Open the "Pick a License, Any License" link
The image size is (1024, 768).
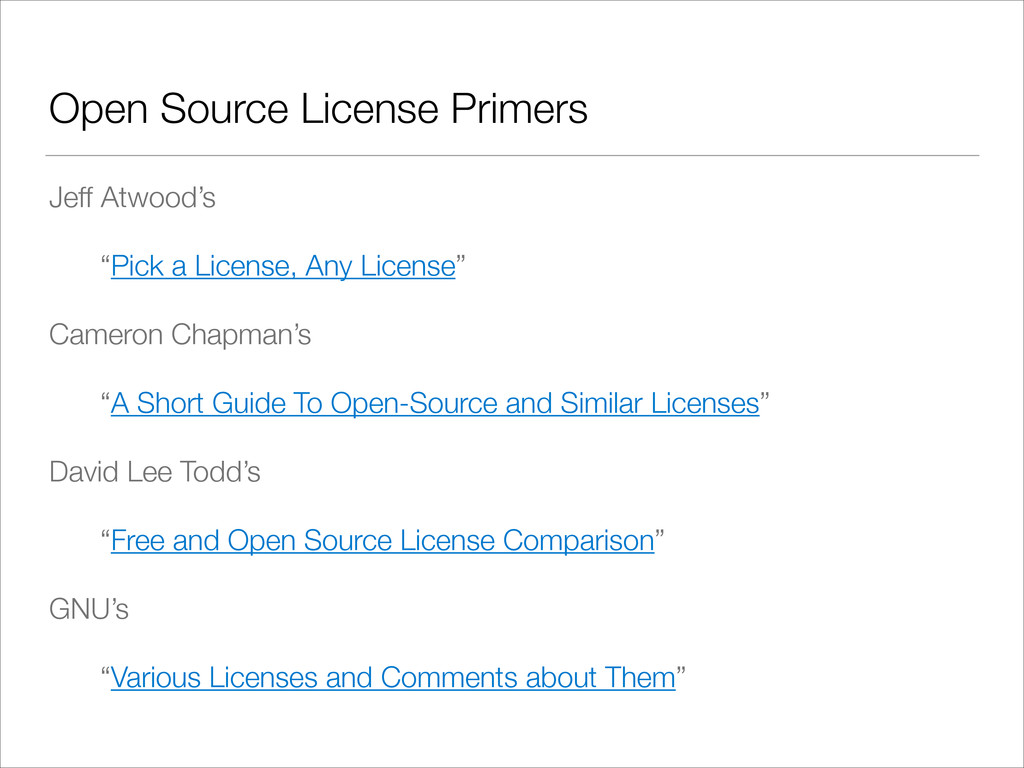pyautogui.click(x=283, y=266)
